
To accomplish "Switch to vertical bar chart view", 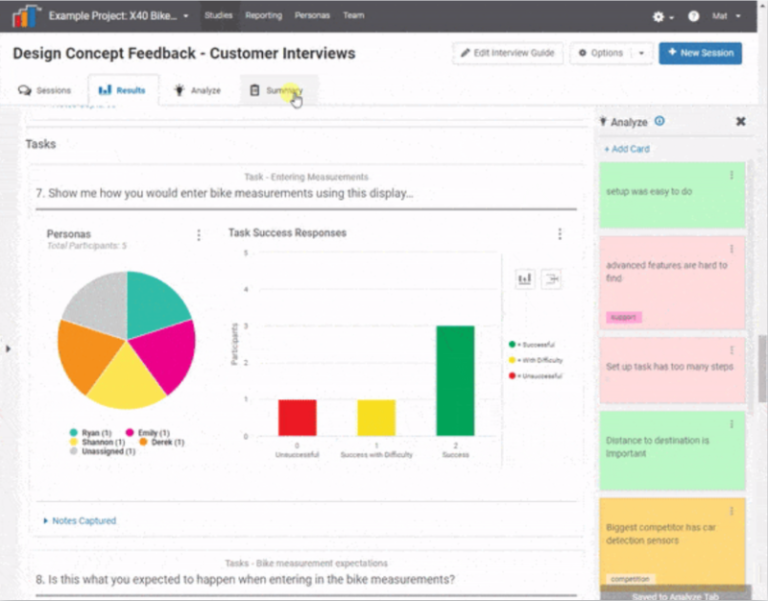I will (x=525, y=280).
